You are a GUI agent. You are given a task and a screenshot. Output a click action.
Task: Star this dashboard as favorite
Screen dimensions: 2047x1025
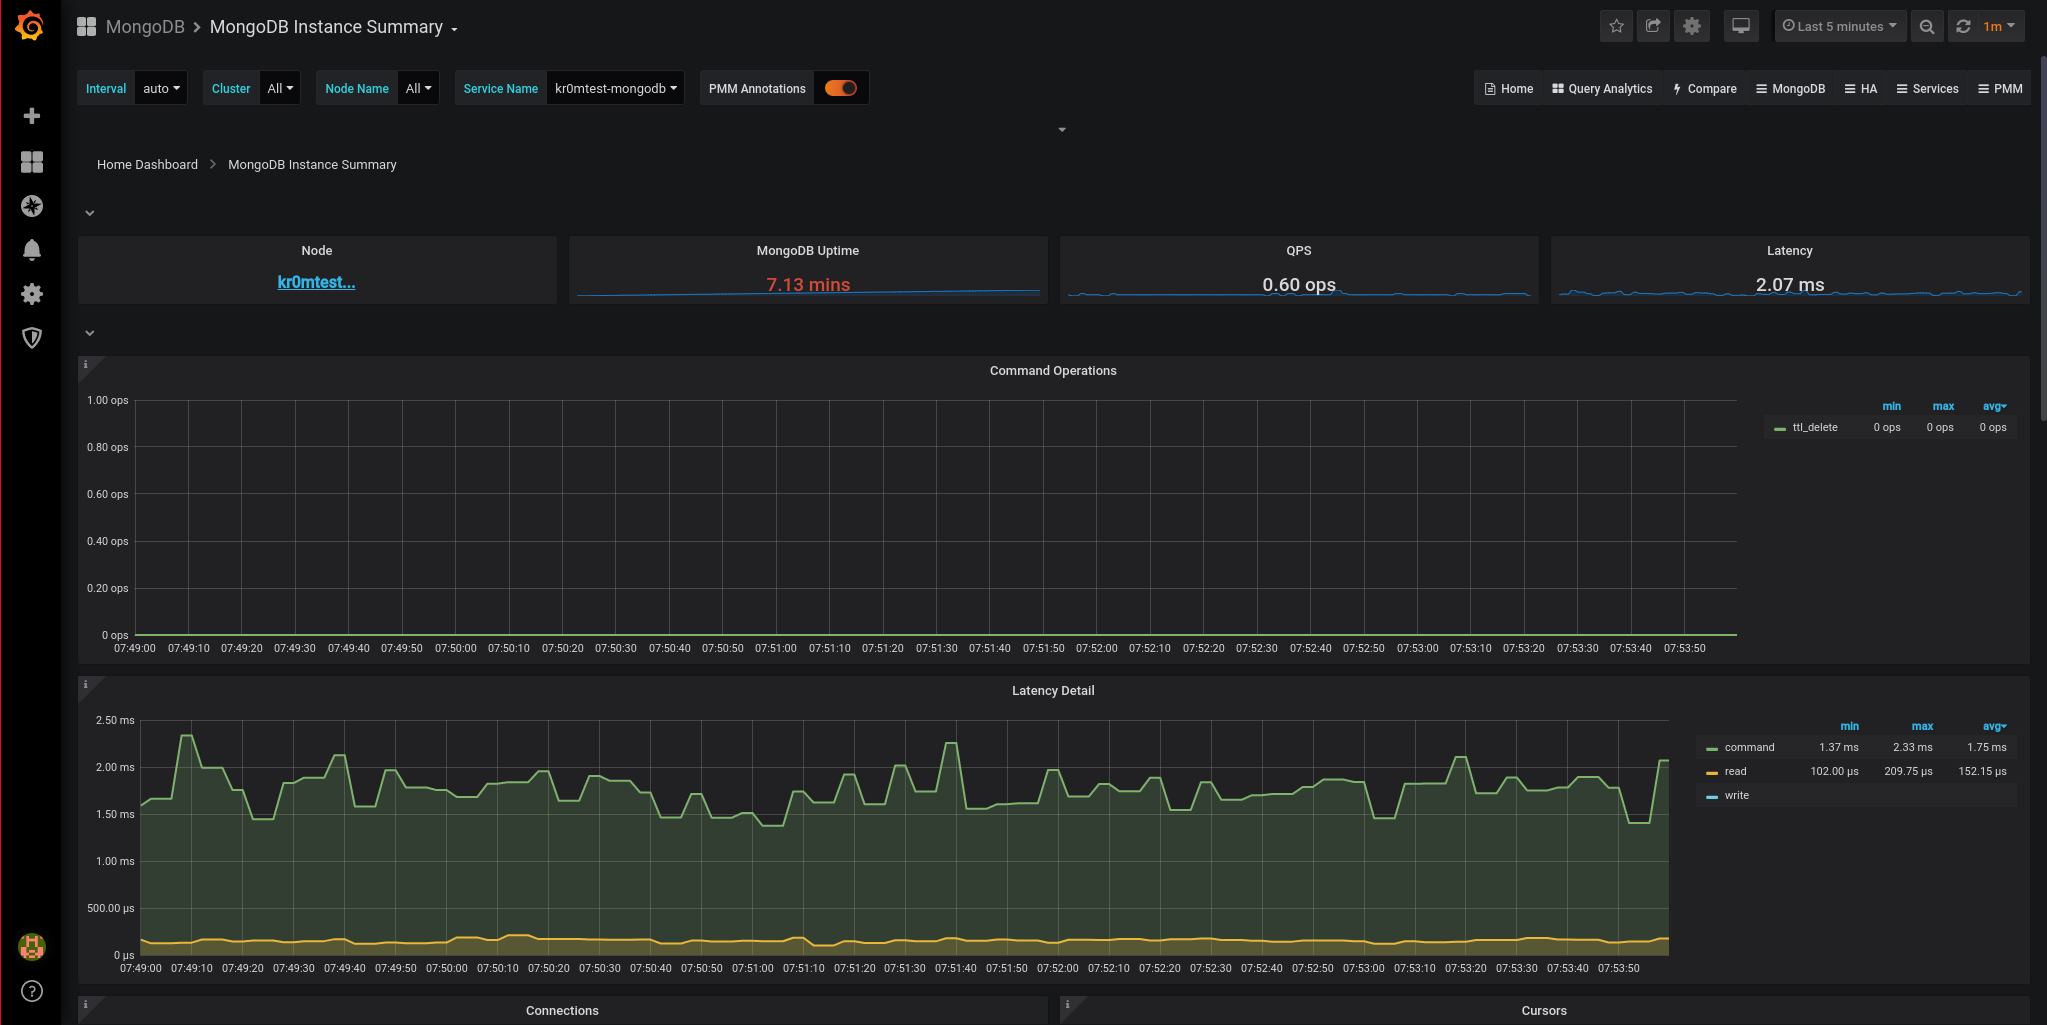click(x=1616, y=27)
